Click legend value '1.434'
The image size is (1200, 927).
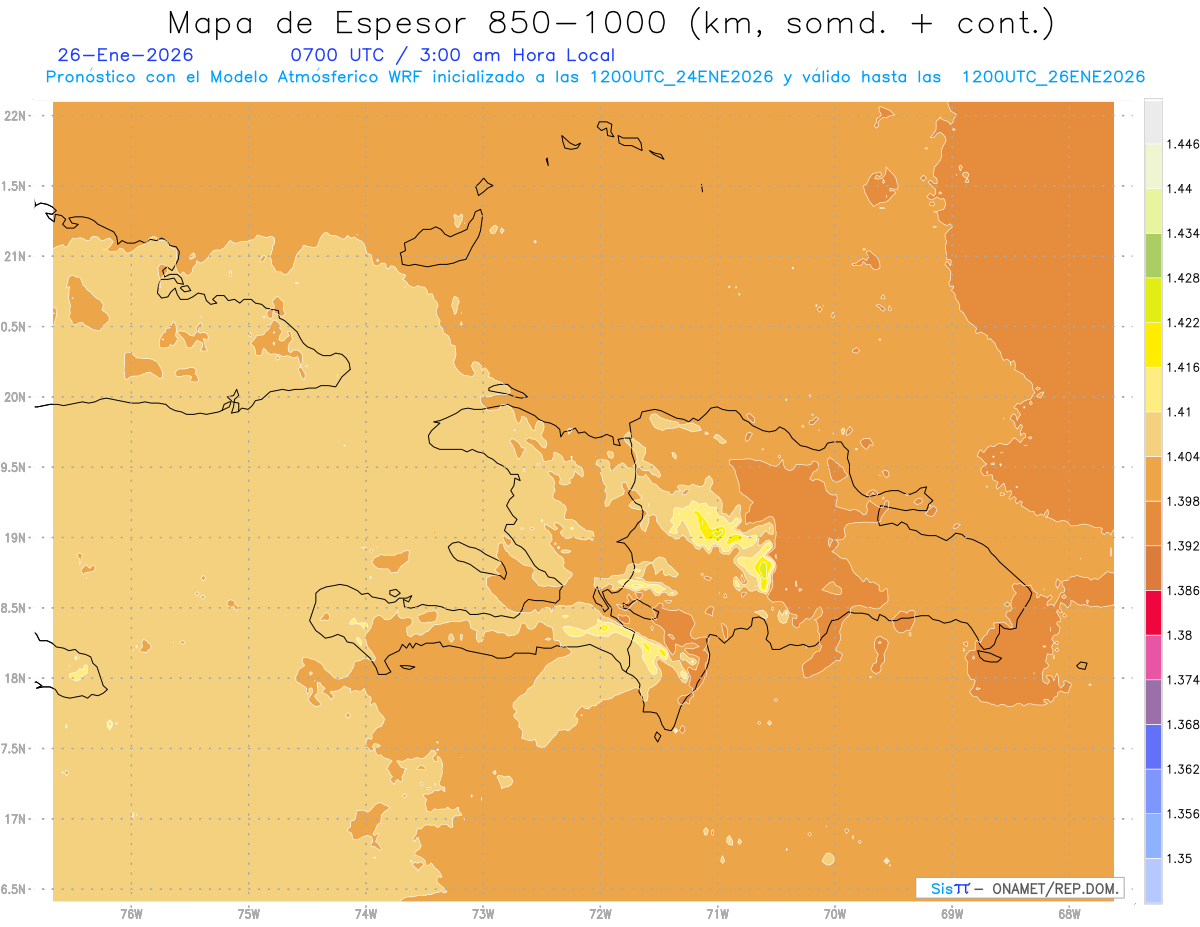1182,233
